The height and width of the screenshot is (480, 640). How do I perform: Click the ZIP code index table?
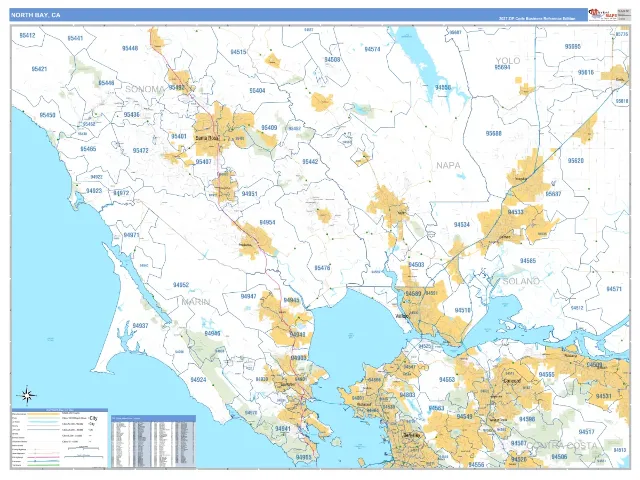(x=153, y=441)
